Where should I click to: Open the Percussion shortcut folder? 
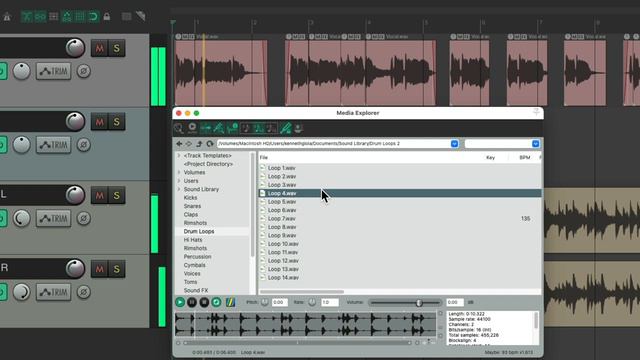pyautogui.click(x=197, y=257)
